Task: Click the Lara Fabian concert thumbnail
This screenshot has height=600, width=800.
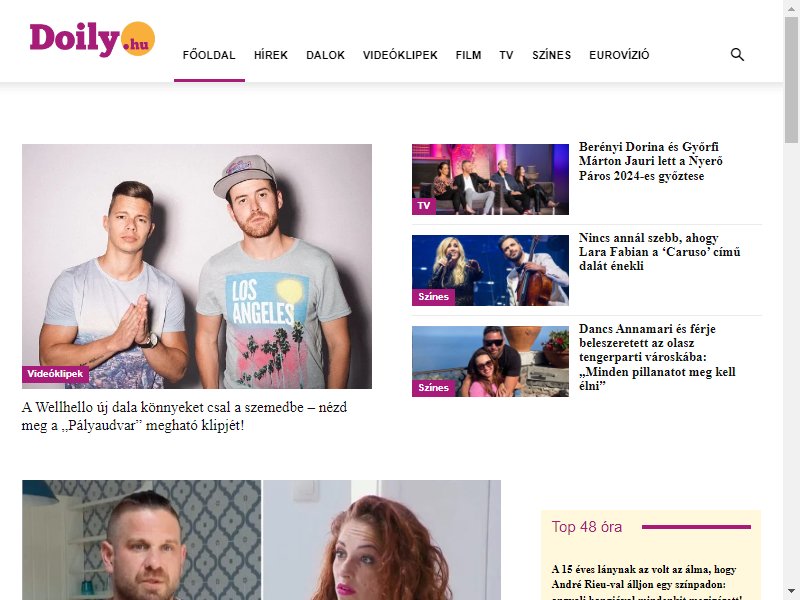Action: 490,270
